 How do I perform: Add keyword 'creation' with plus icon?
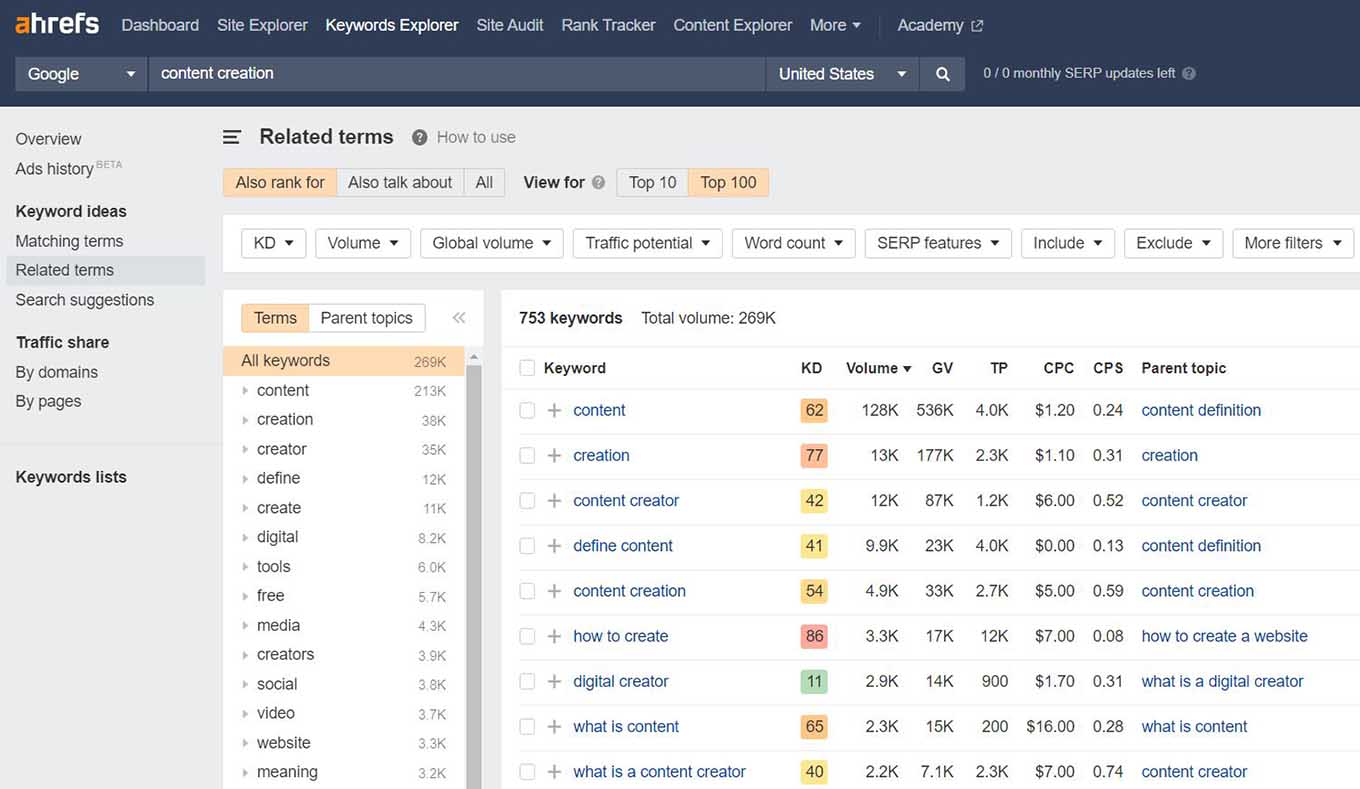click(x=554, y=455)
